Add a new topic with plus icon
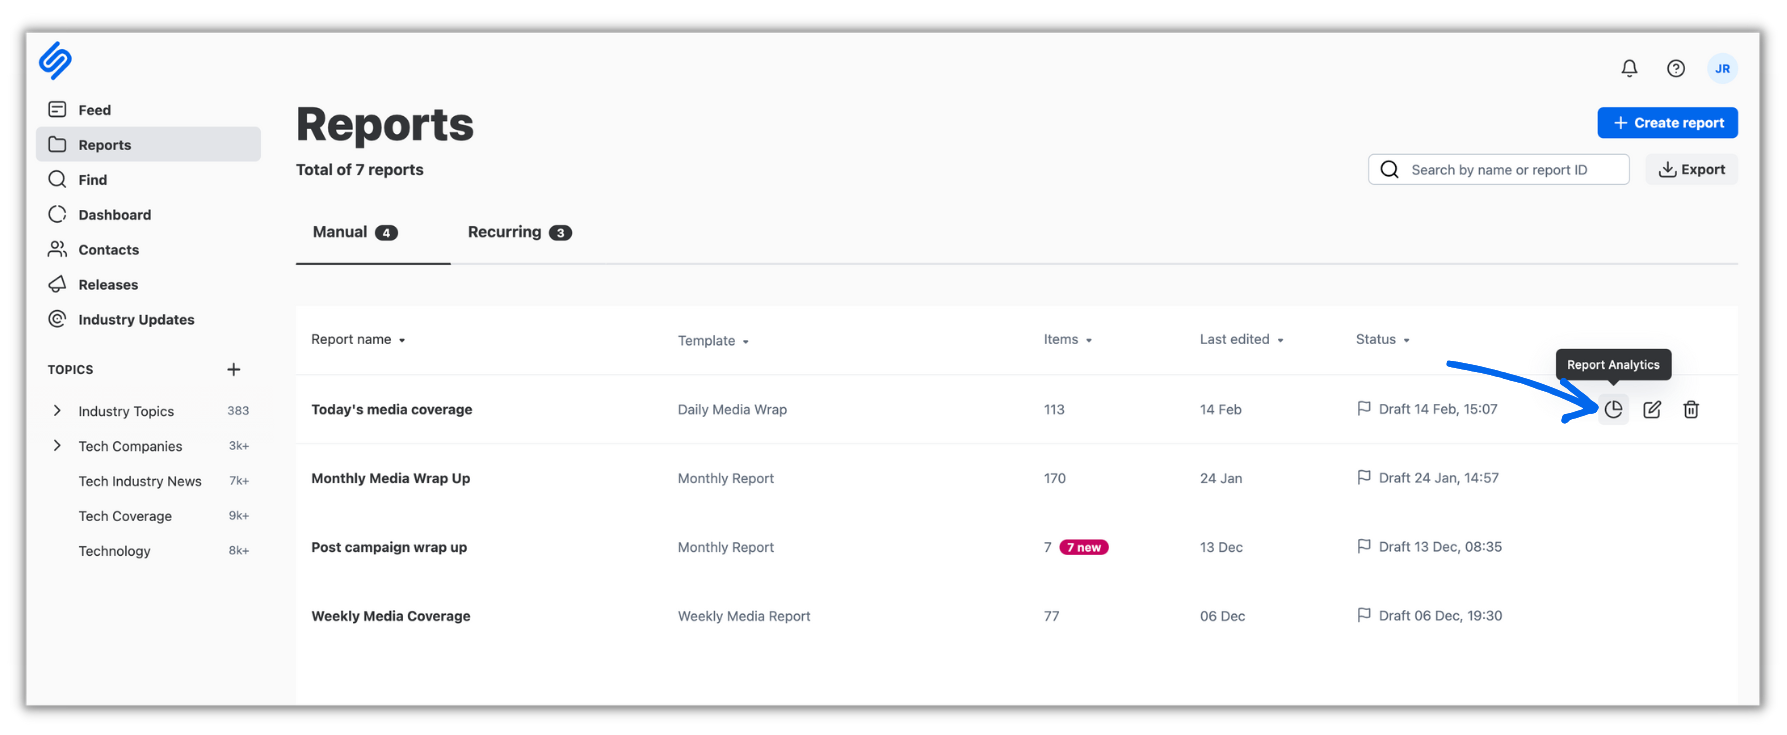This screenshot has width=1787, height=735. tap(233, 369)
